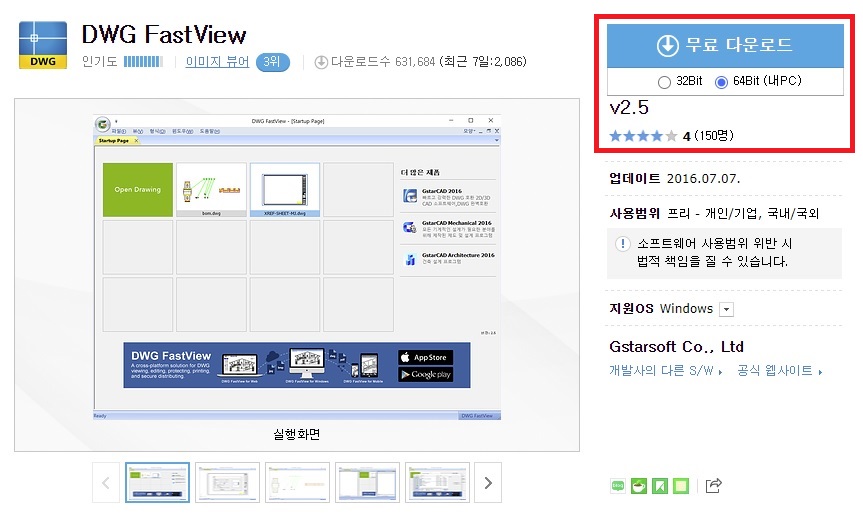Click the GstarCAD Architecture 2016 product icon
Screen dimensions: 863x528
pyautogui.click(x=410, y=259)
